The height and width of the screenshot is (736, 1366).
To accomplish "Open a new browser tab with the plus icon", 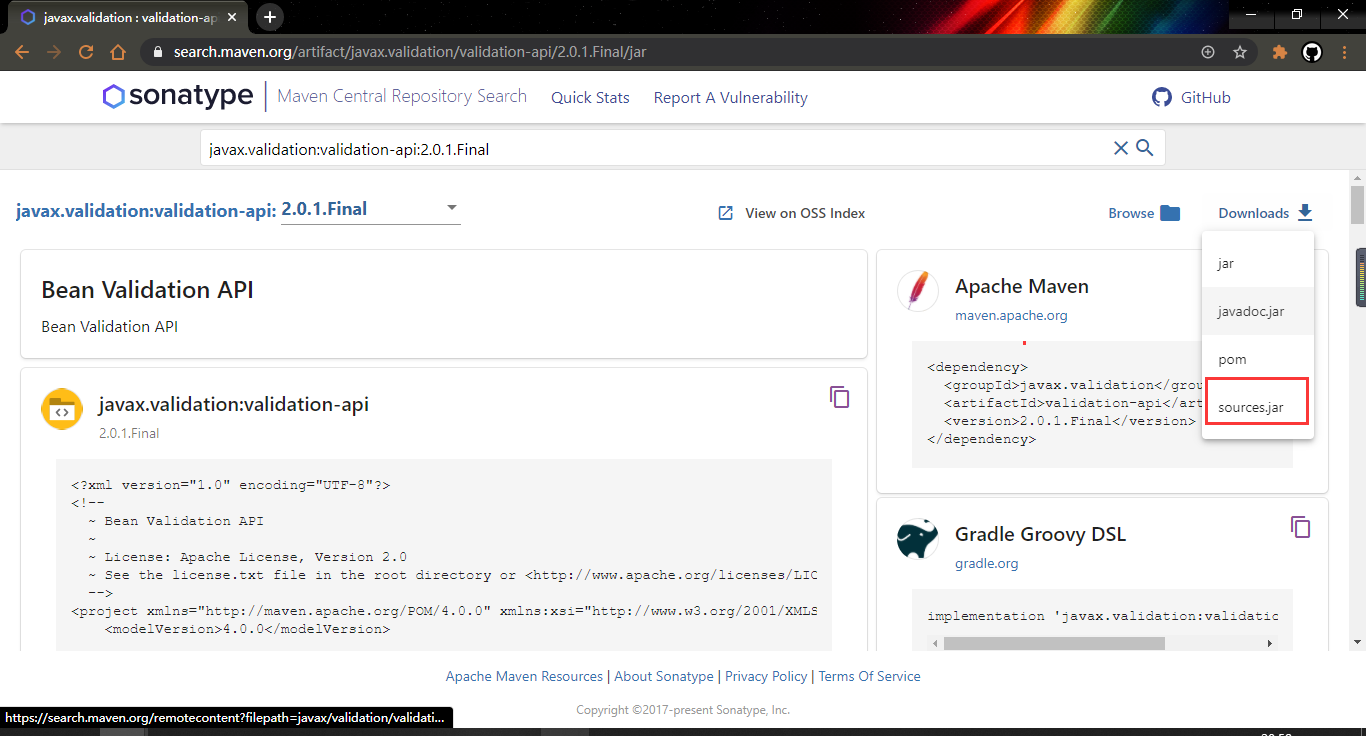I will click(269, 17).
